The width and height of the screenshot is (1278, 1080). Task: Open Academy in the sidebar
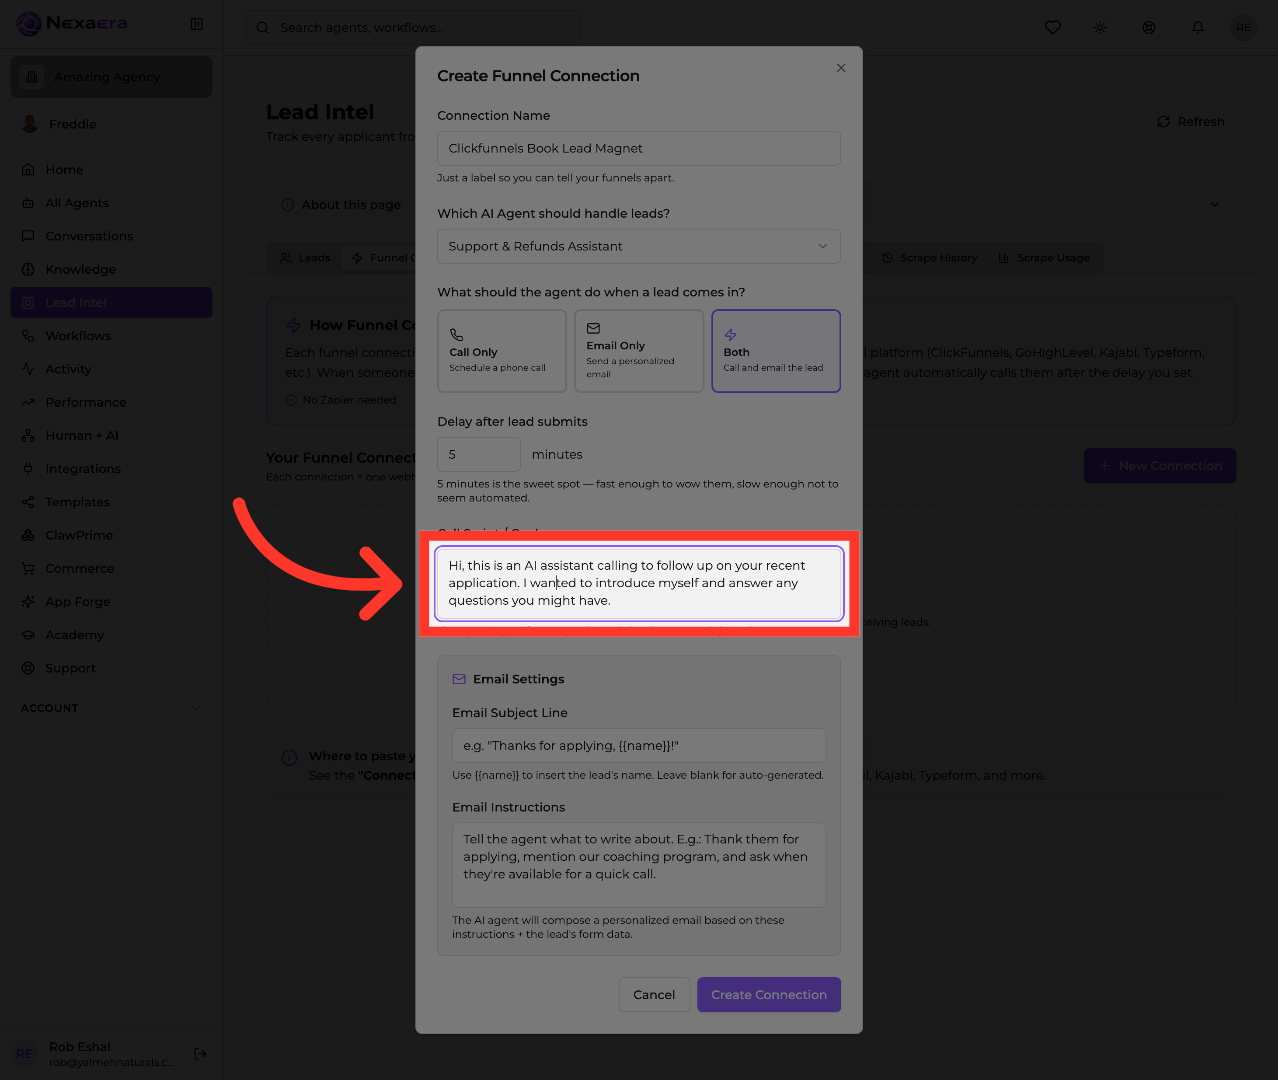pos(111,635)
